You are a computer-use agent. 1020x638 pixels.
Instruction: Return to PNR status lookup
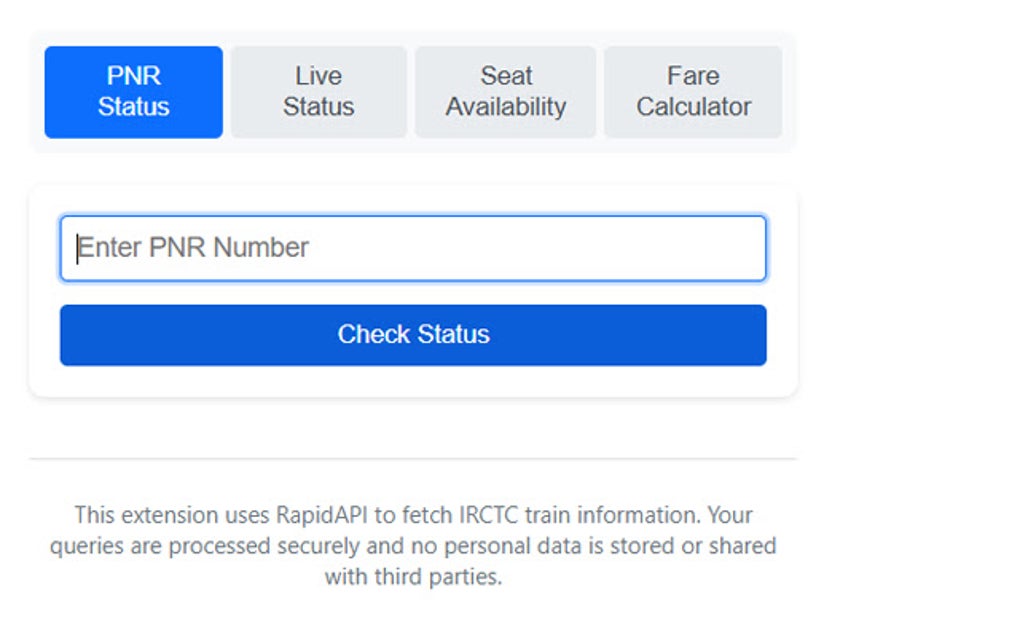(133, 91)
